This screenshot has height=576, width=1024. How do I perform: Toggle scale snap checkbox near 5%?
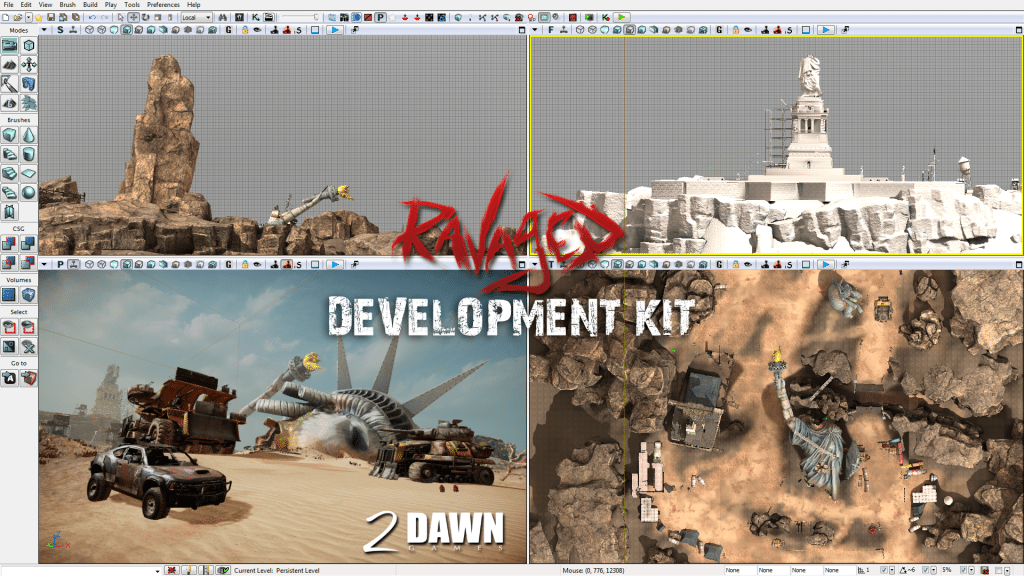coord(963,570)
